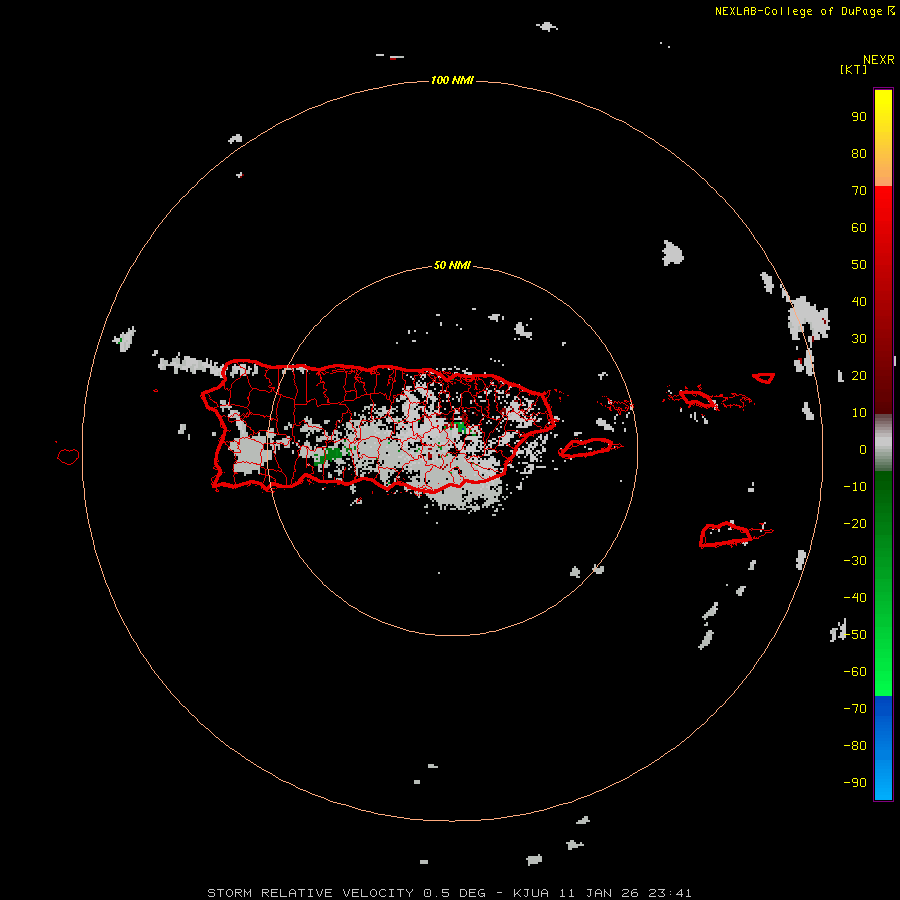Click the 0.5 DEG elevation text
The height and width of the screenshot is (900, 900).
(x=454, y=893)
